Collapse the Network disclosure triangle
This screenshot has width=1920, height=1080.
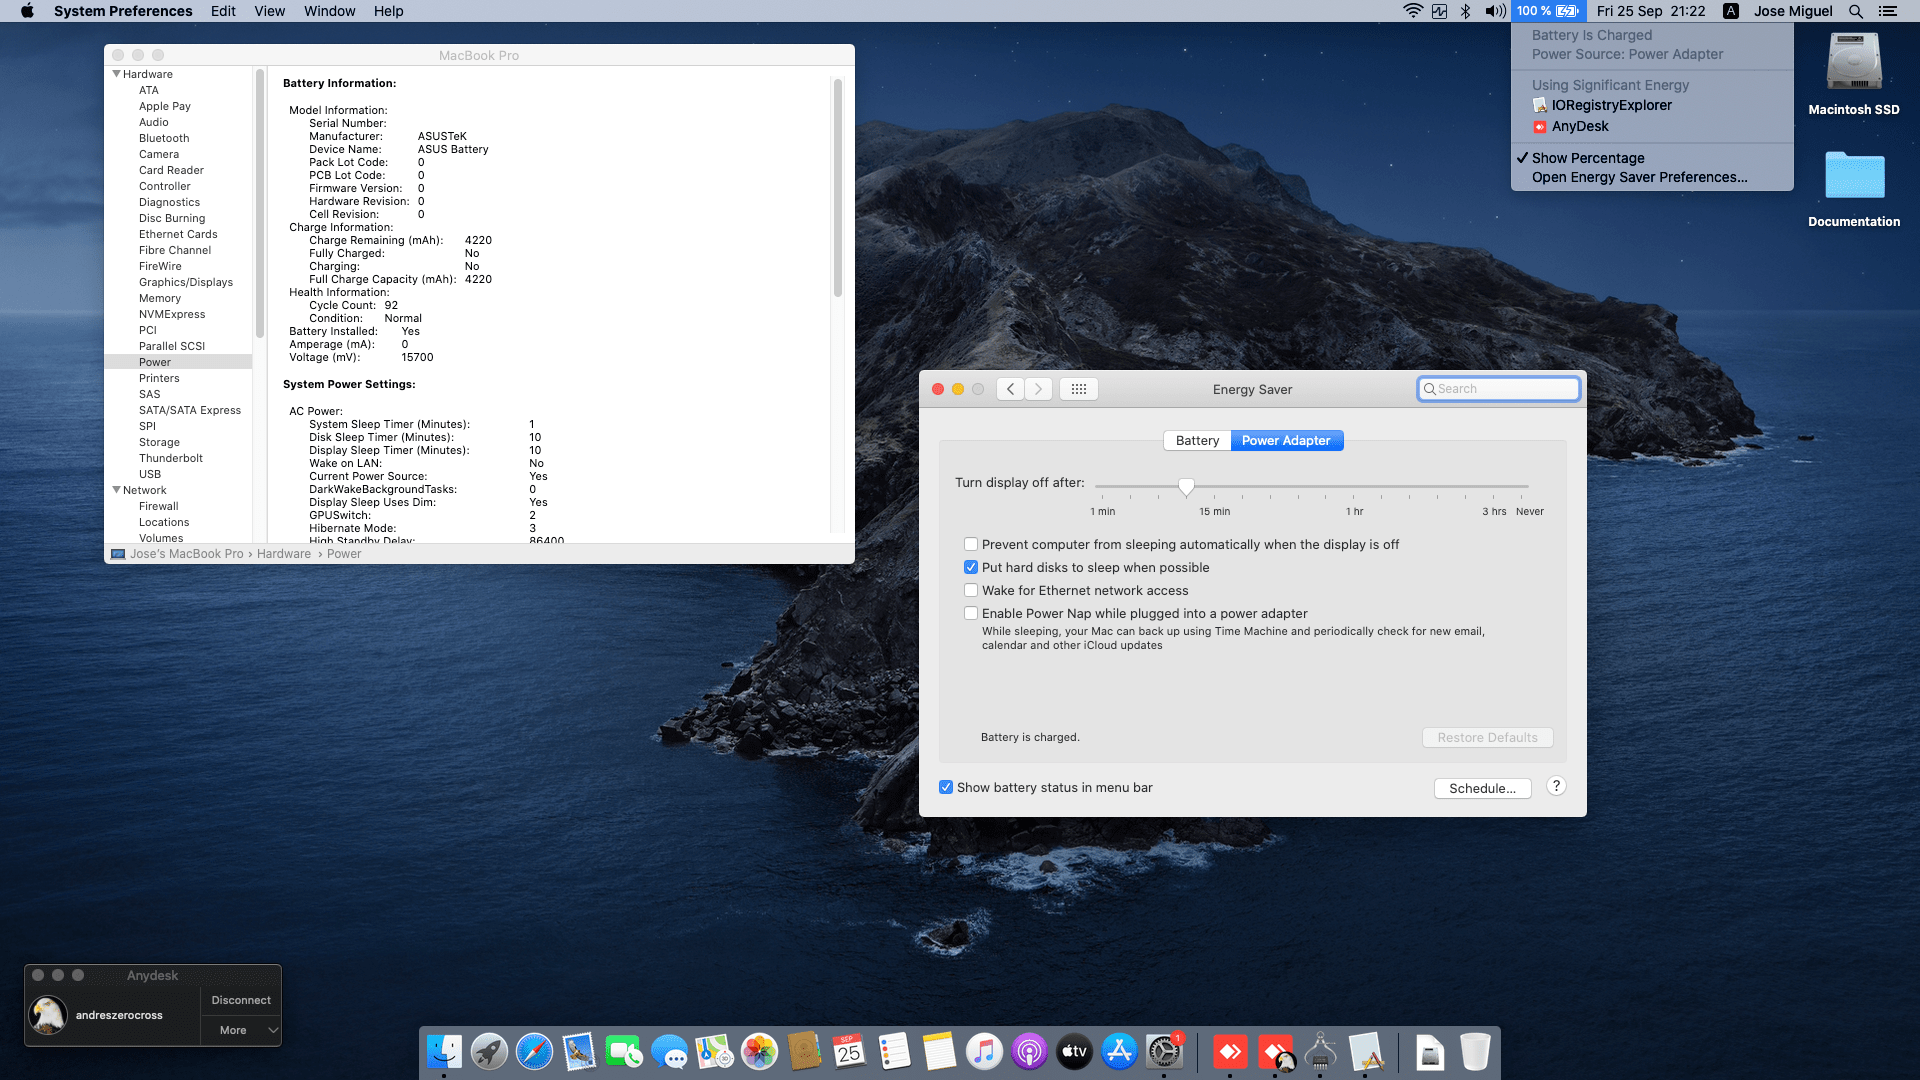click(117, 490)
